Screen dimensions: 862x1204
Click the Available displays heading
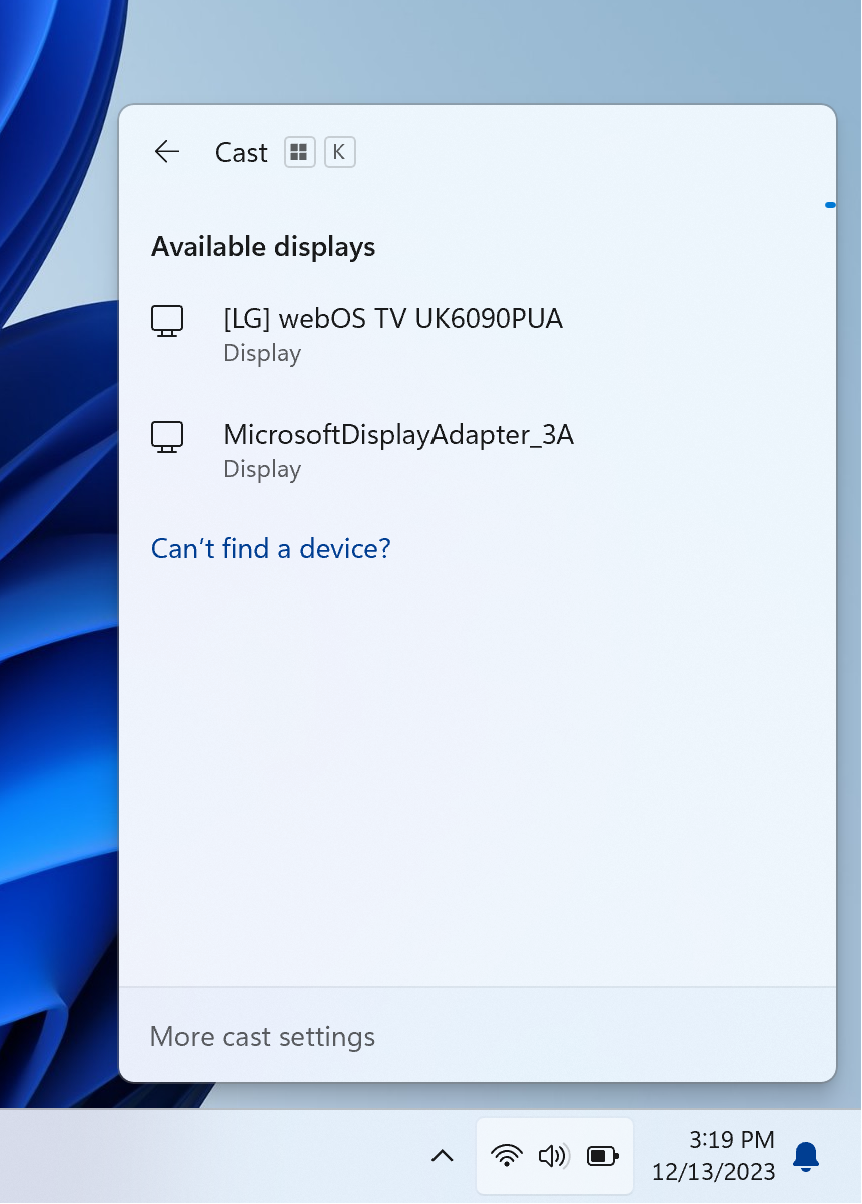pos(263,247)
